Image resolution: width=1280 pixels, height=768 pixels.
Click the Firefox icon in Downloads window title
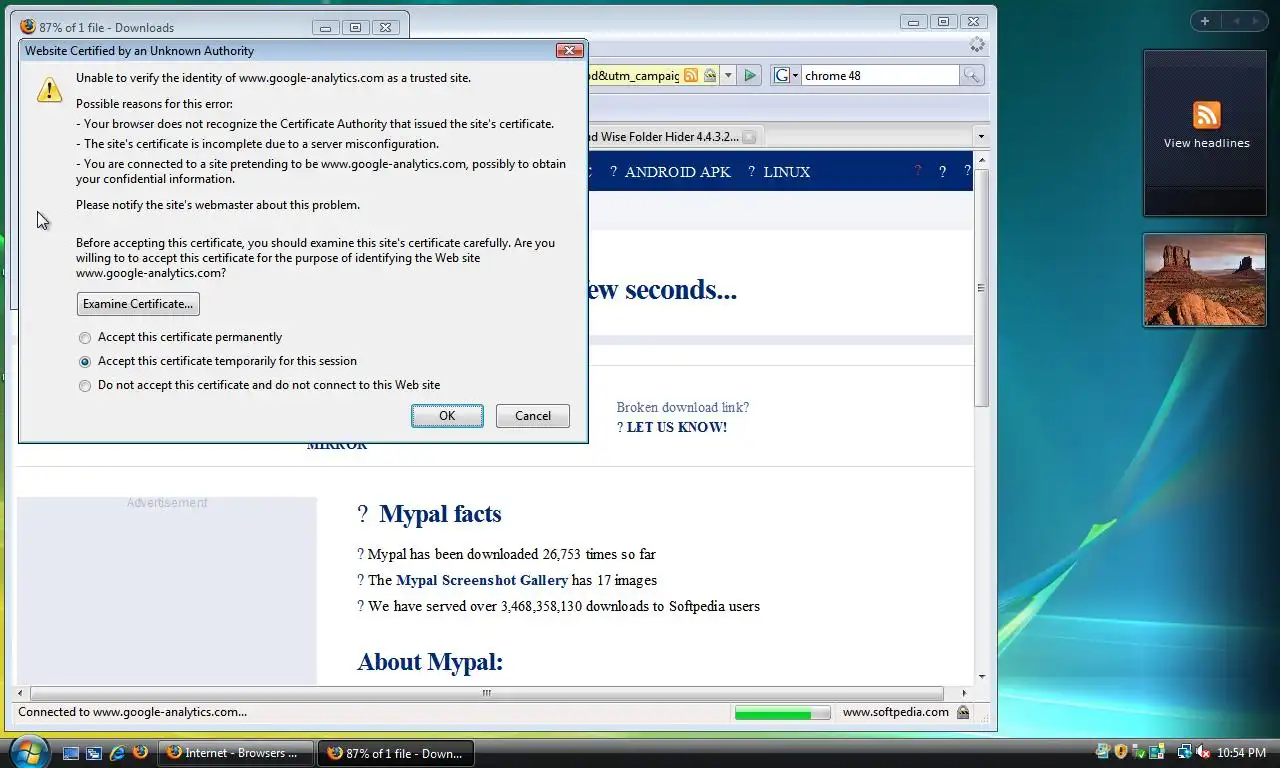pos(27,27)
